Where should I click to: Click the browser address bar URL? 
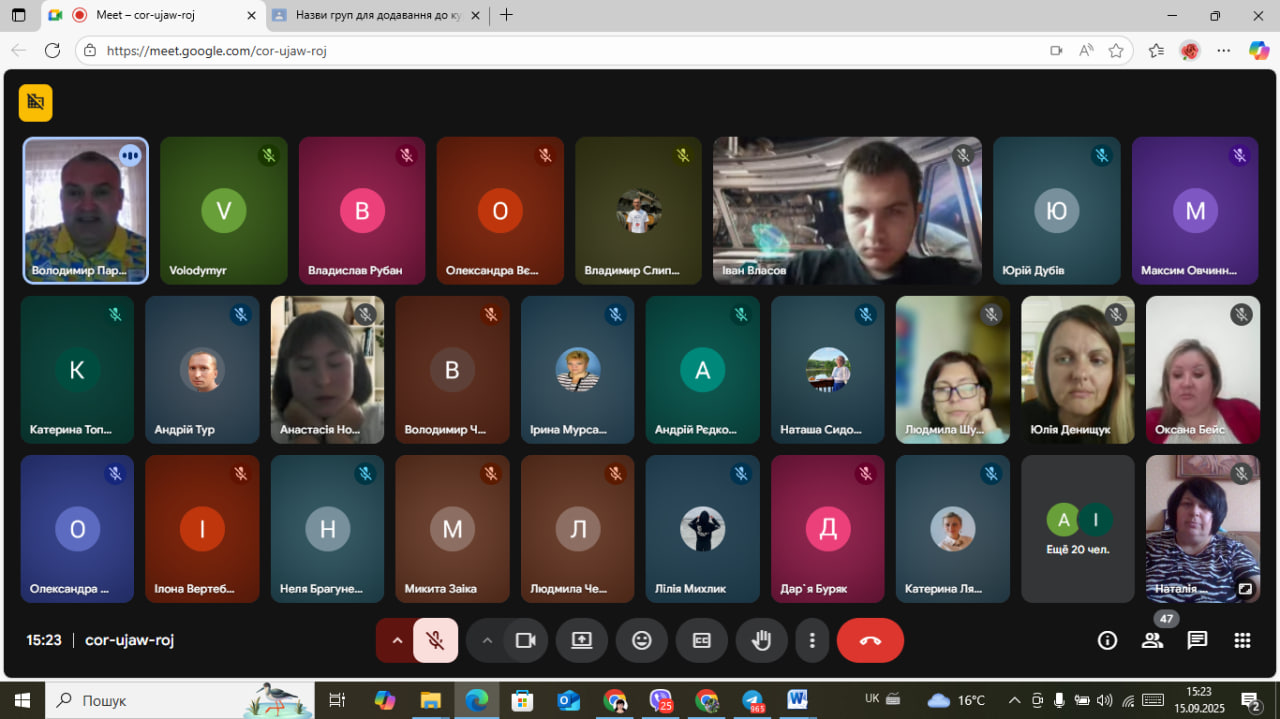coord(217,51)
